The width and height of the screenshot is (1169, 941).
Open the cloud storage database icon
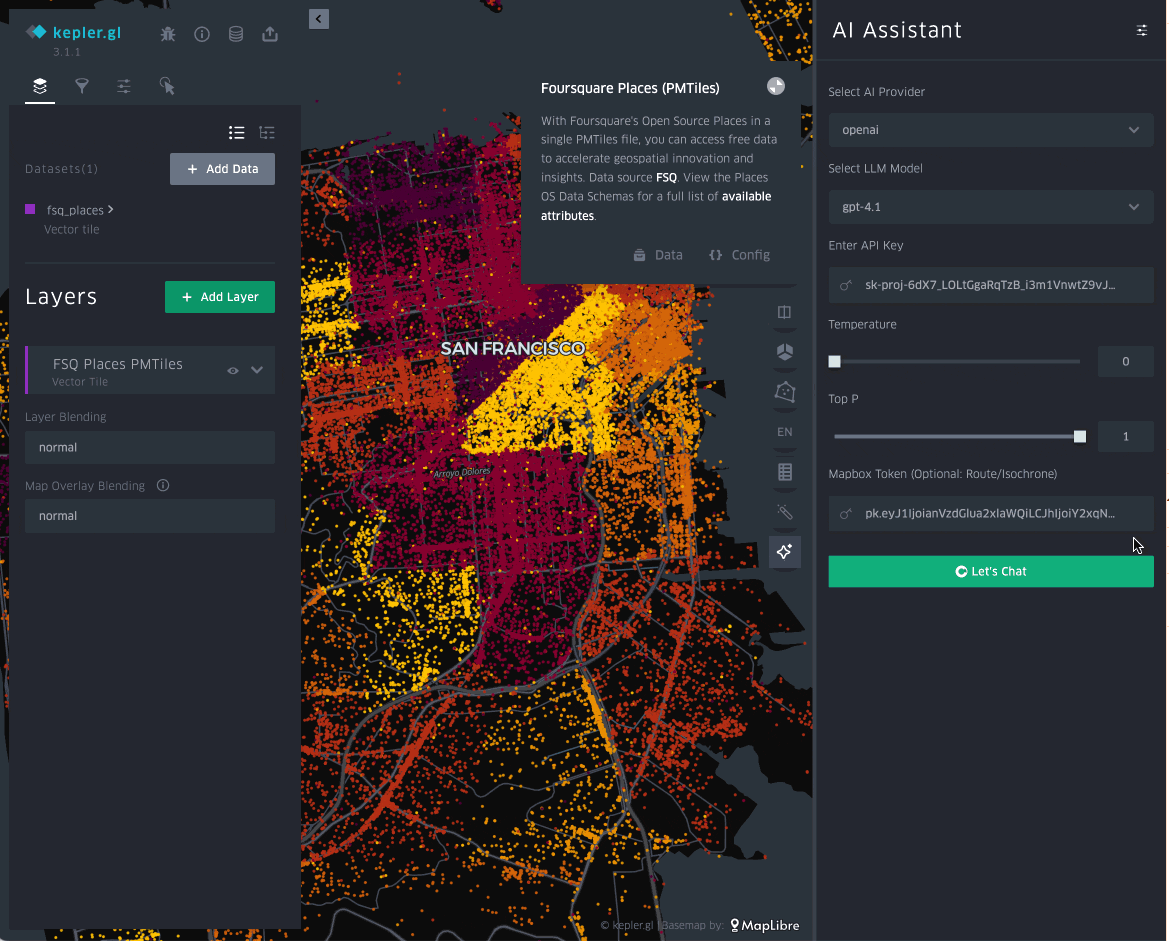(x=236, y=34)
